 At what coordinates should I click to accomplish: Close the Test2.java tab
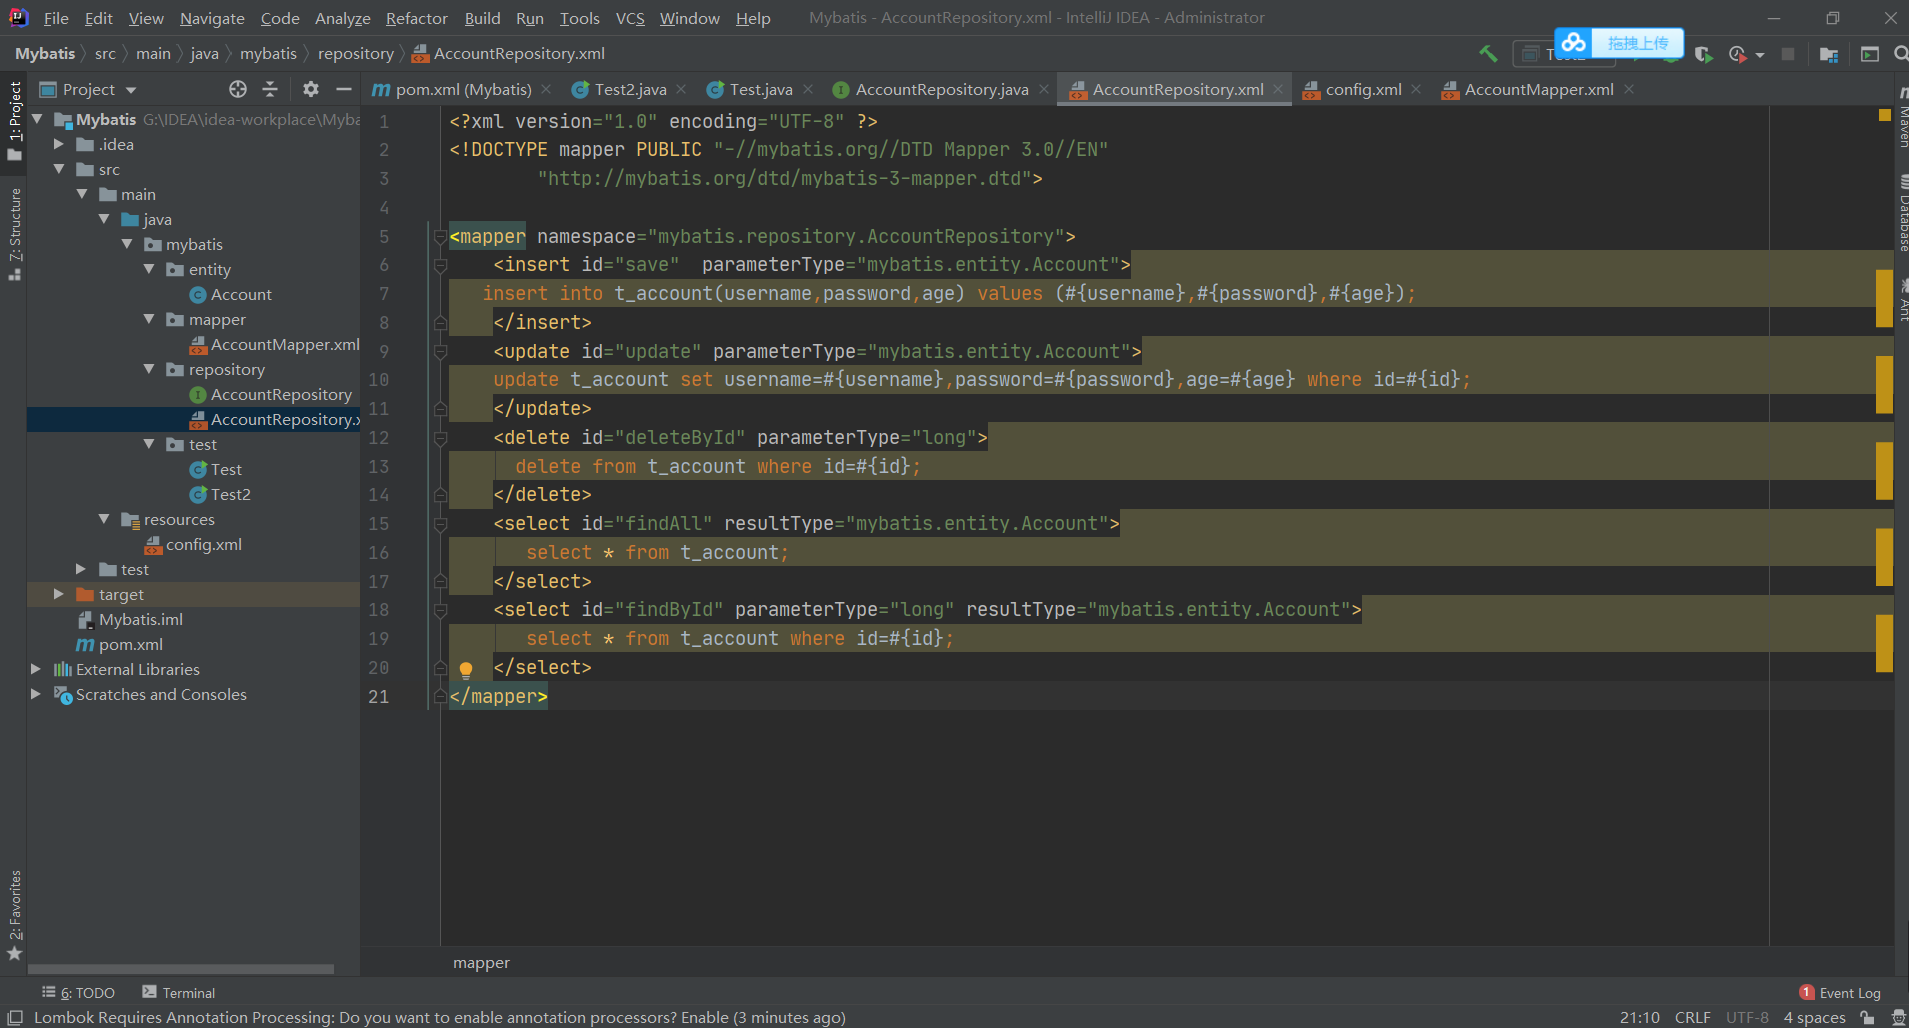pyautogui.click(x=681, y=89)
